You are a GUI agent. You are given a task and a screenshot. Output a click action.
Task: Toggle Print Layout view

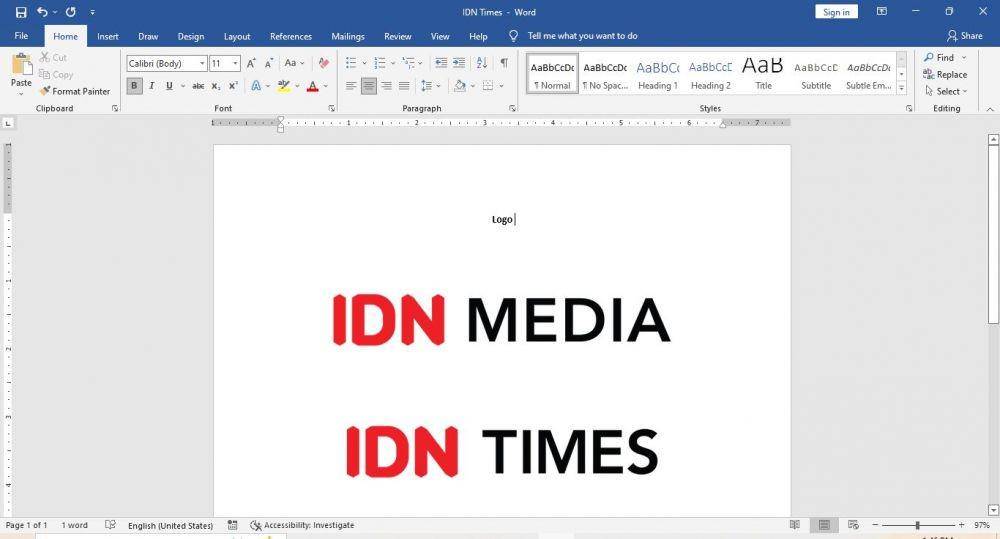824,525
